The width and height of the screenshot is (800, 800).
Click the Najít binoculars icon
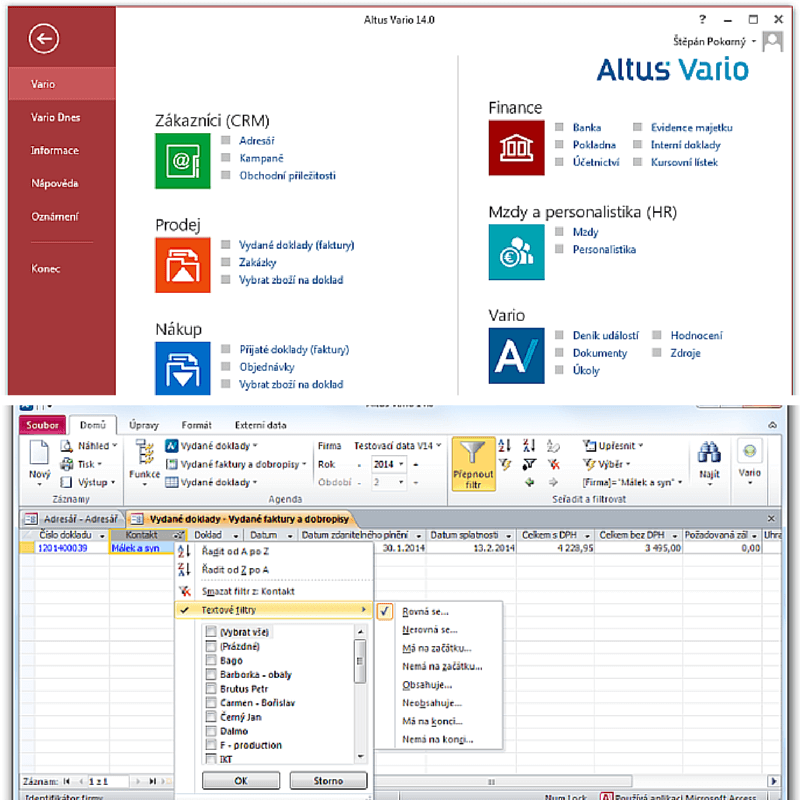click(x=709, y=453)
